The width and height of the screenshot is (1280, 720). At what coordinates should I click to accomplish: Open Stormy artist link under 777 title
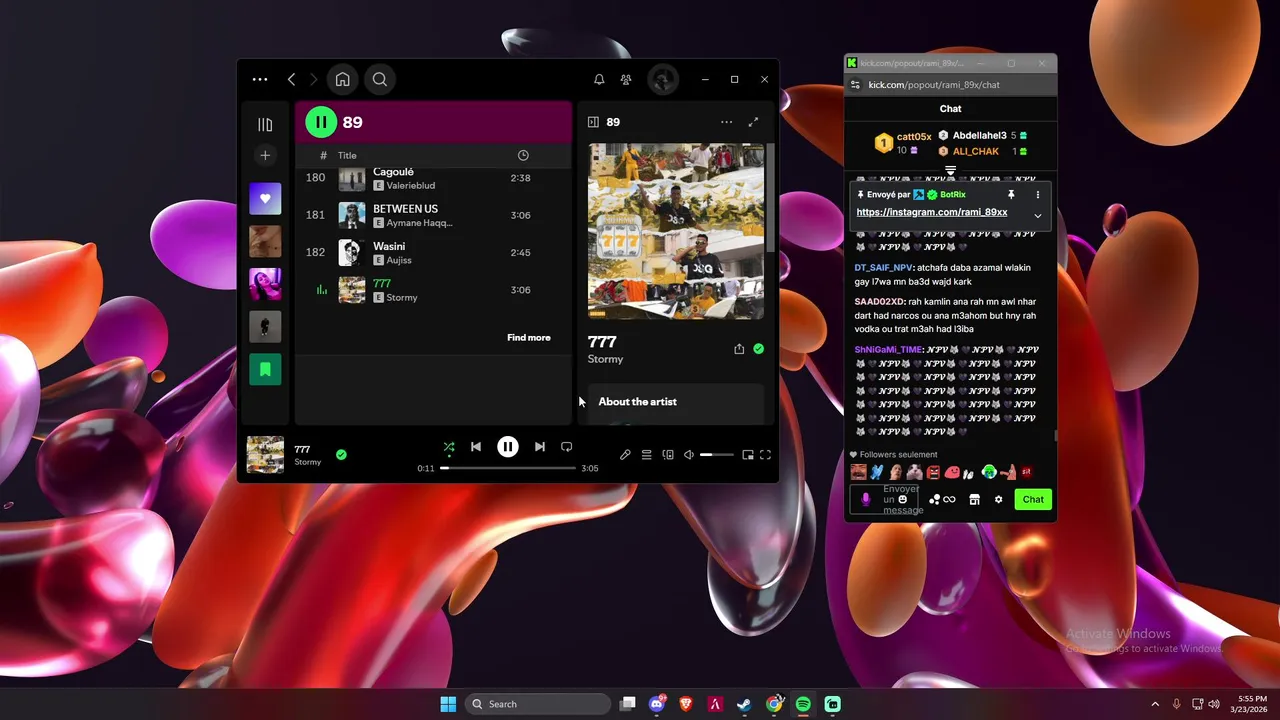[605, 359]
